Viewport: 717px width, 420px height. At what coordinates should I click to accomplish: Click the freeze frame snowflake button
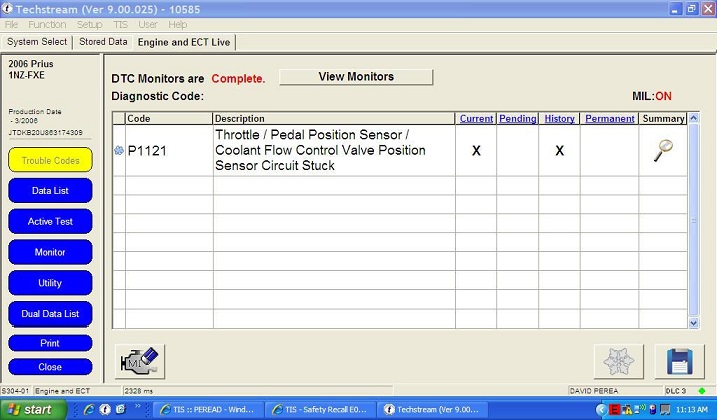click(618, 362)
